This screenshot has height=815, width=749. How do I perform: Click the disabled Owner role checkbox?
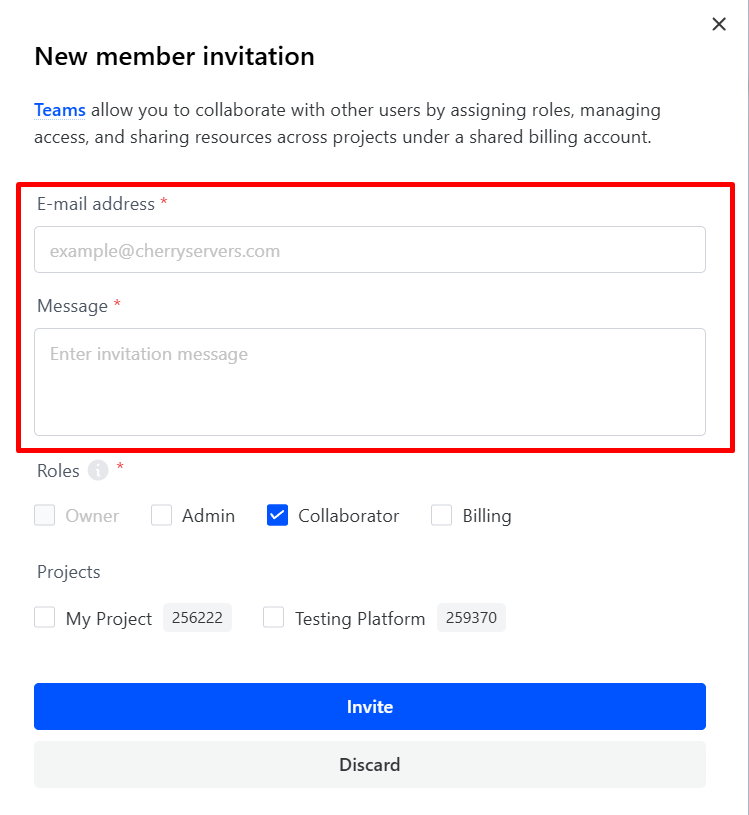pyautogui.click(x=45, y=516)
